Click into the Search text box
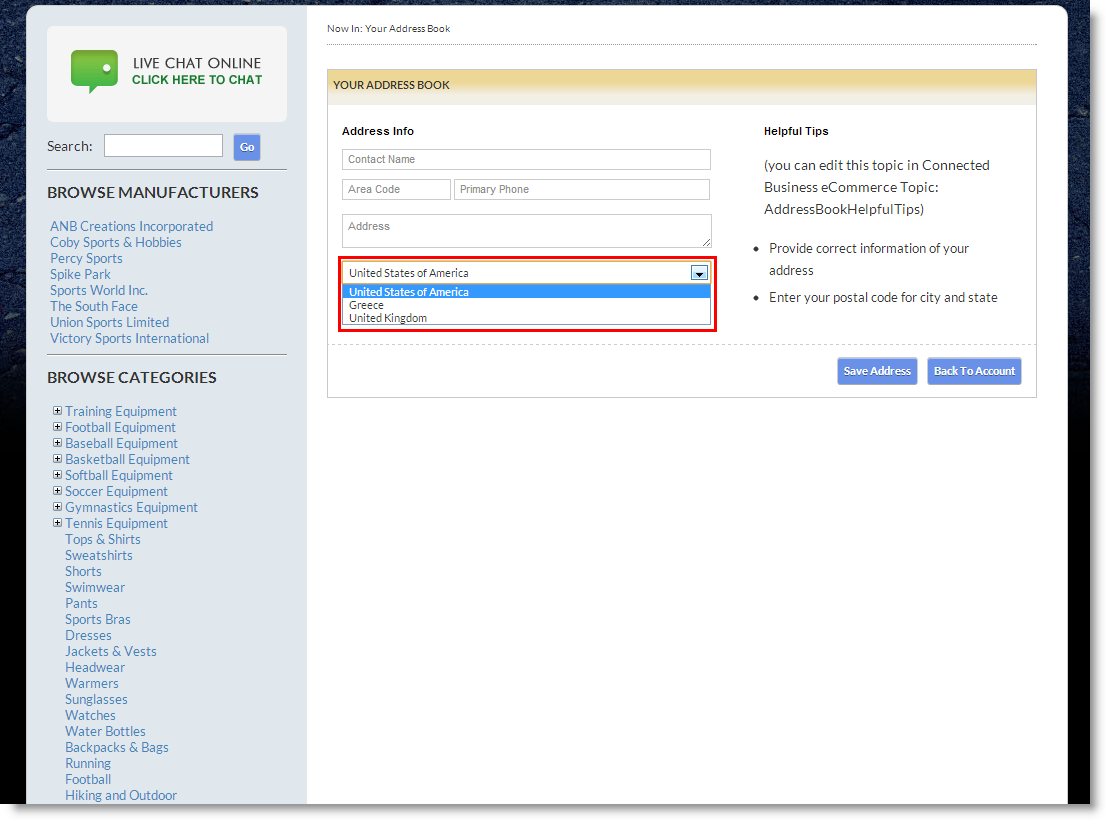 [x=163, y=146]
